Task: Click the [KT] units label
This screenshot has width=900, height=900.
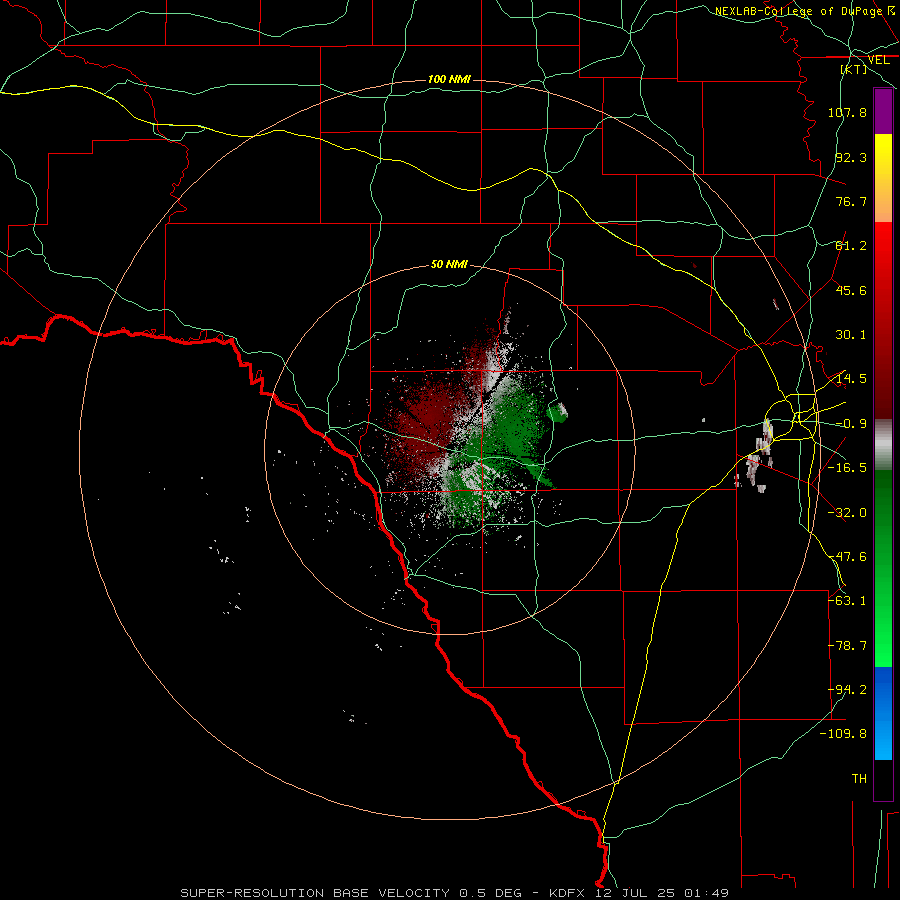Action: click(x=854, y=69)
